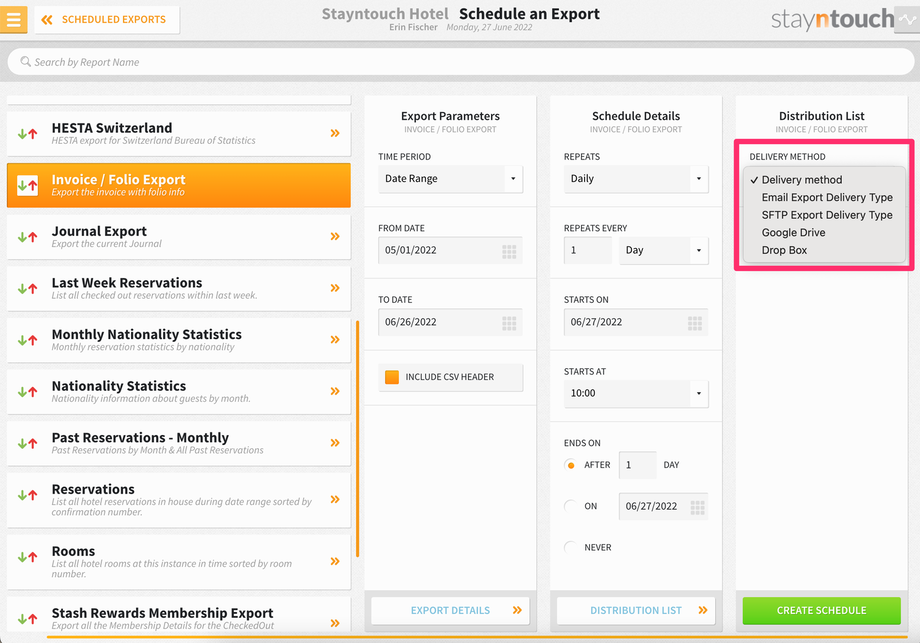Image resolution: width=920 pixels, height=643 pixels.
Task: Click the To Date 06/26/2022 field
Action: point(450,322)
